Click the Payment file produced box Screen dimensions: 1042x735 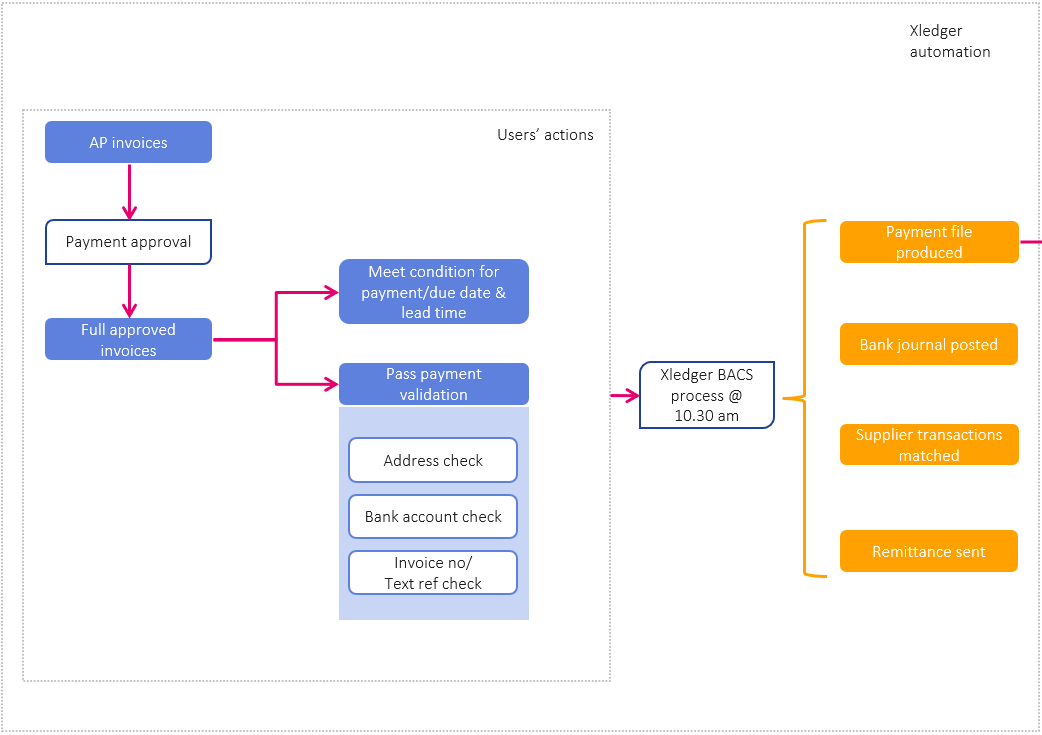tap(928, 241)
